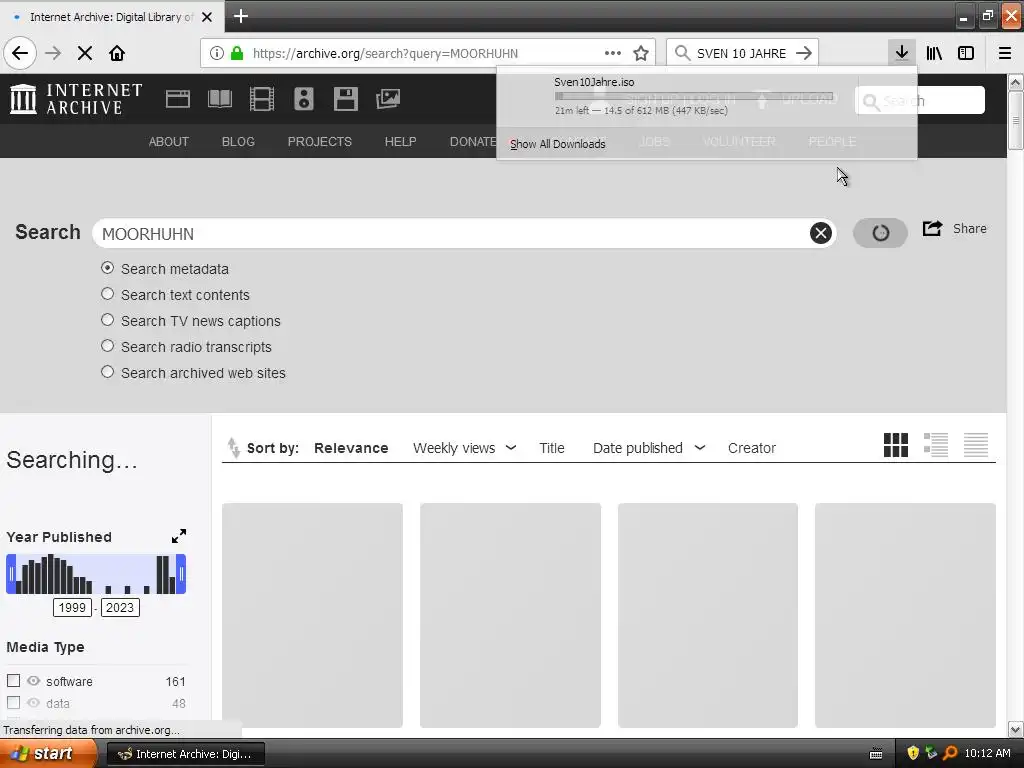Click the right handle of the year range slider
Viewport: 1024px width, 768px height.
pyautogui.click(x=181, y=574)
